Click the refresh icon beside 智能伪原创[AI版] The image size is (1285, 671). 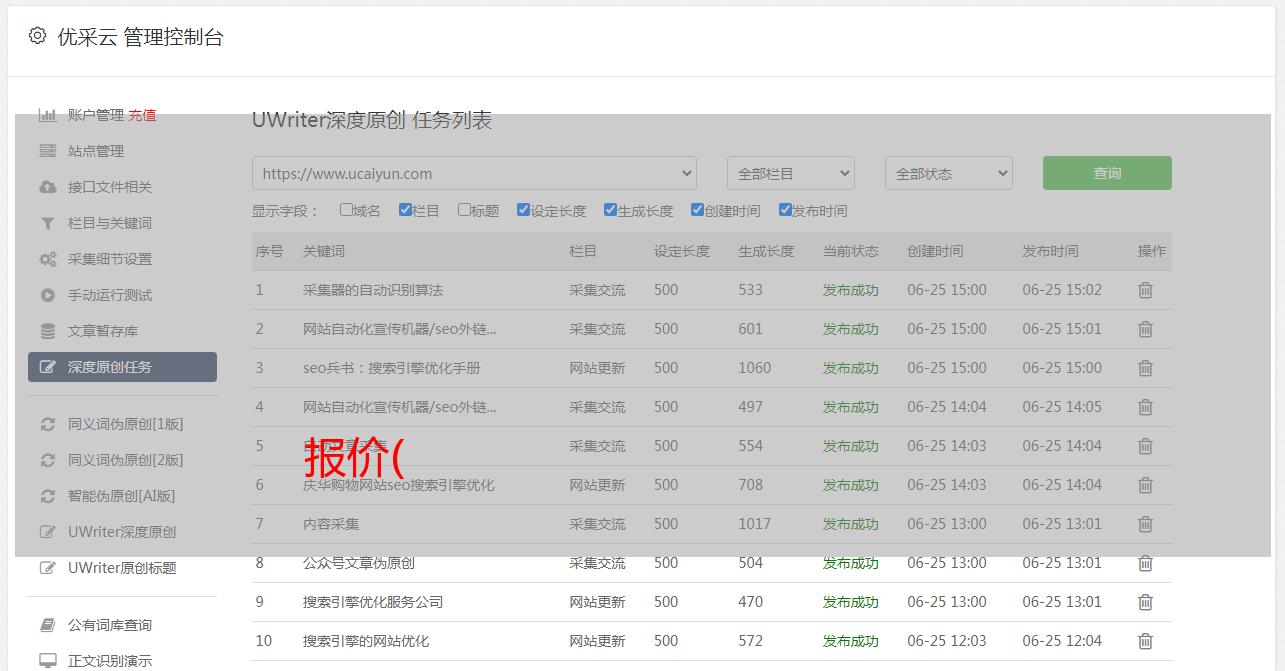tap(47, 496)
